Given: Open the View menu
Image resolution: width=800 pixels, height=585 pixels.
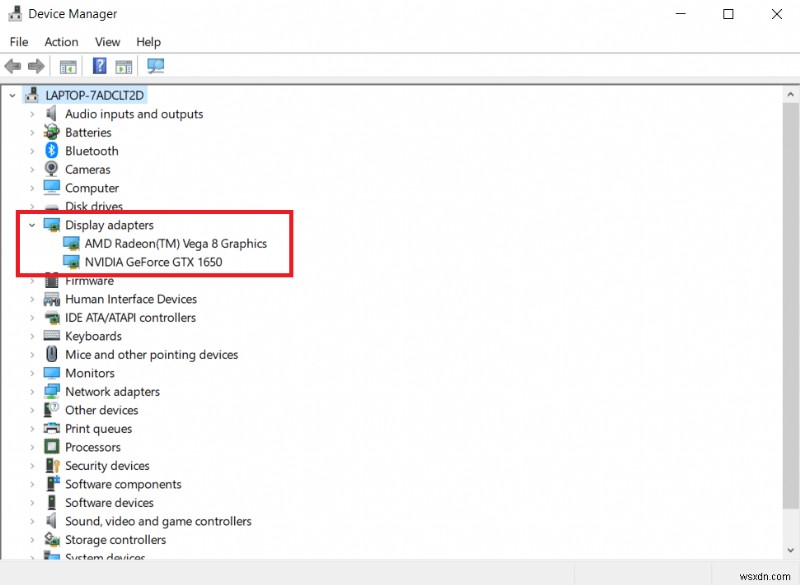Looking at the screenshot, I should (x=107, y=42).
